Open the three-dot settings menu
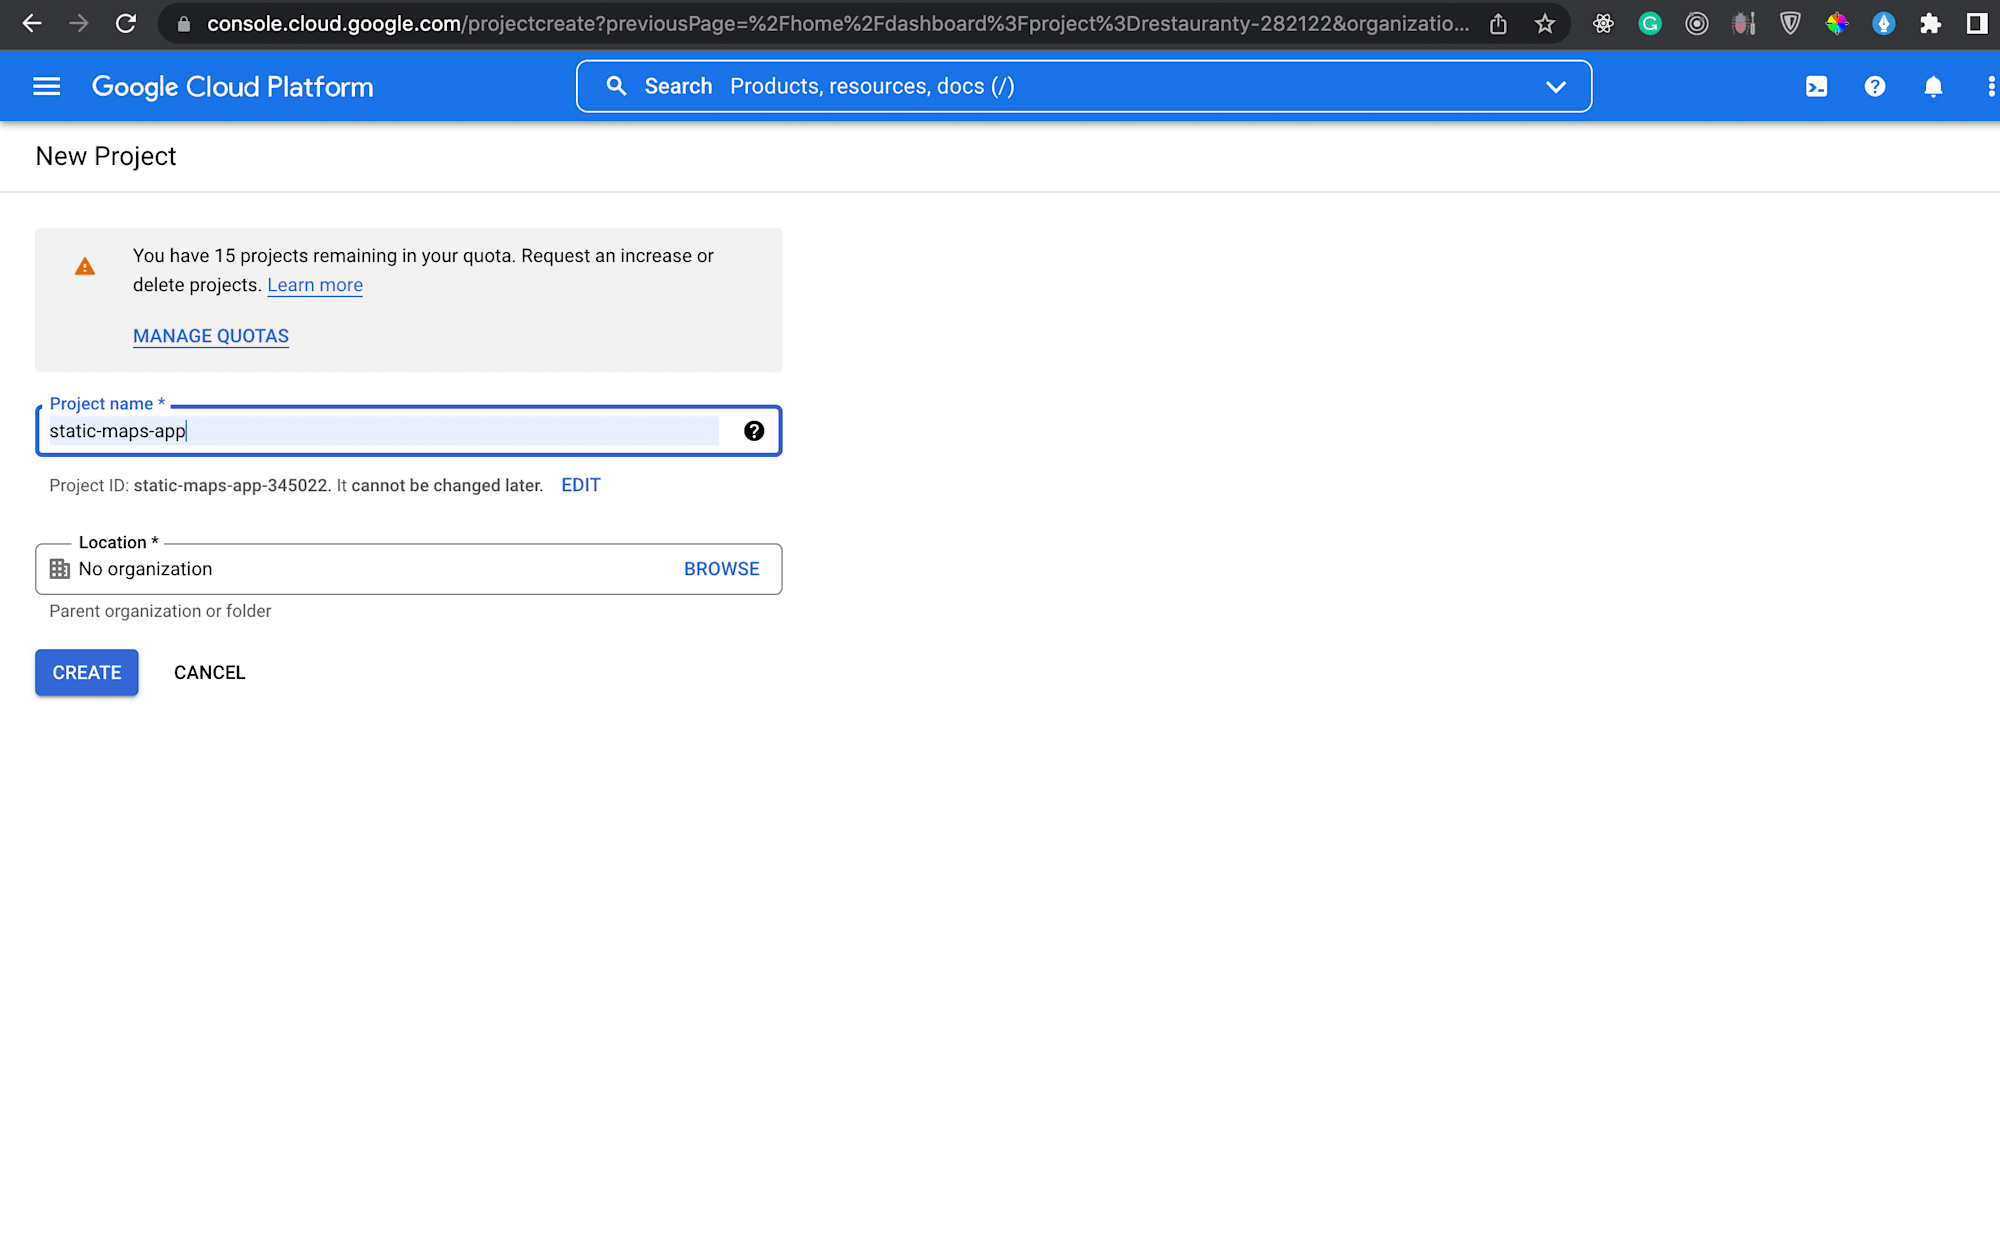2000x1250 pixels. (x=1990, y=87)
